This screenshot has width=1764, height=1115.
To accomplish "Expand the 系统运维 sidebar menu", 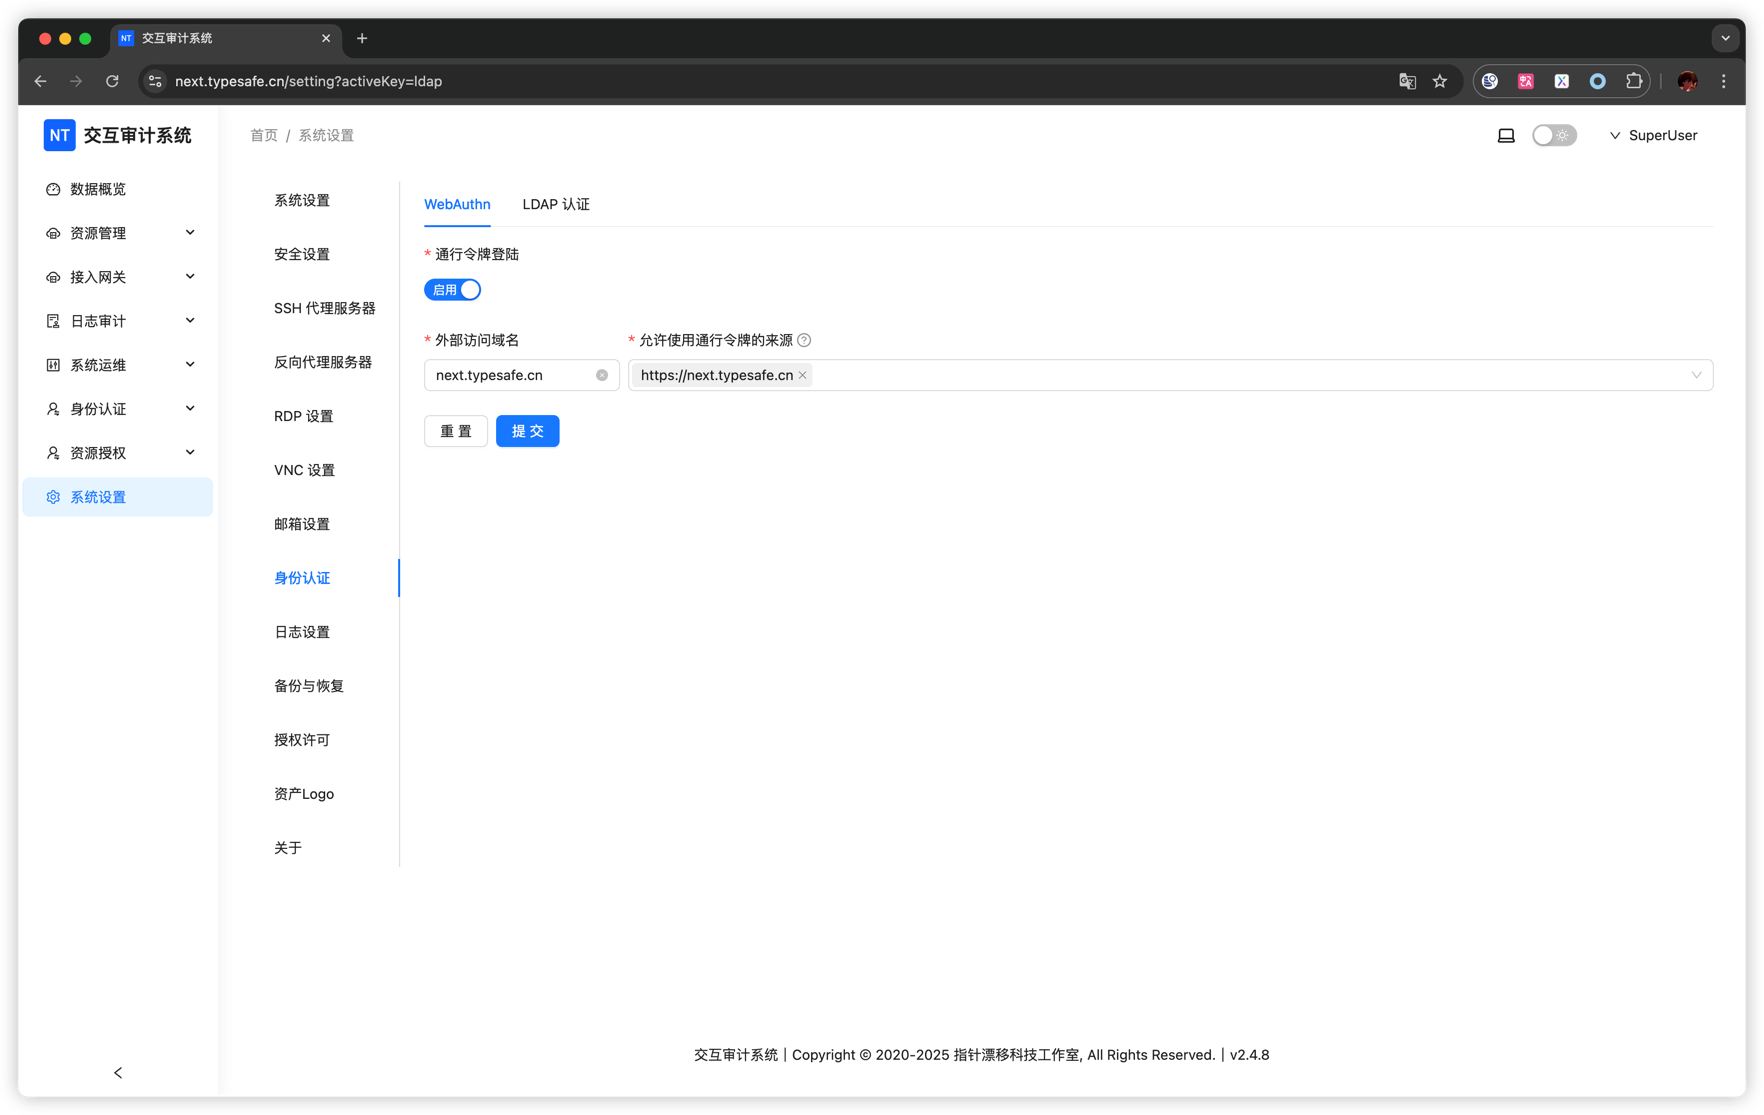I will 118,365.
